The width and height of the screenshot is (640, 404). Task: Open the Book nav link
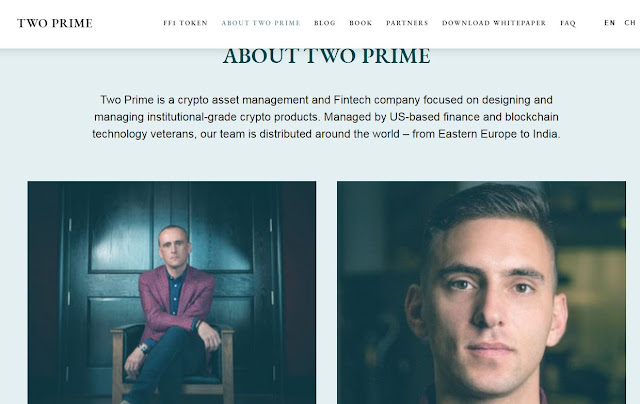[x=361, y=23]
